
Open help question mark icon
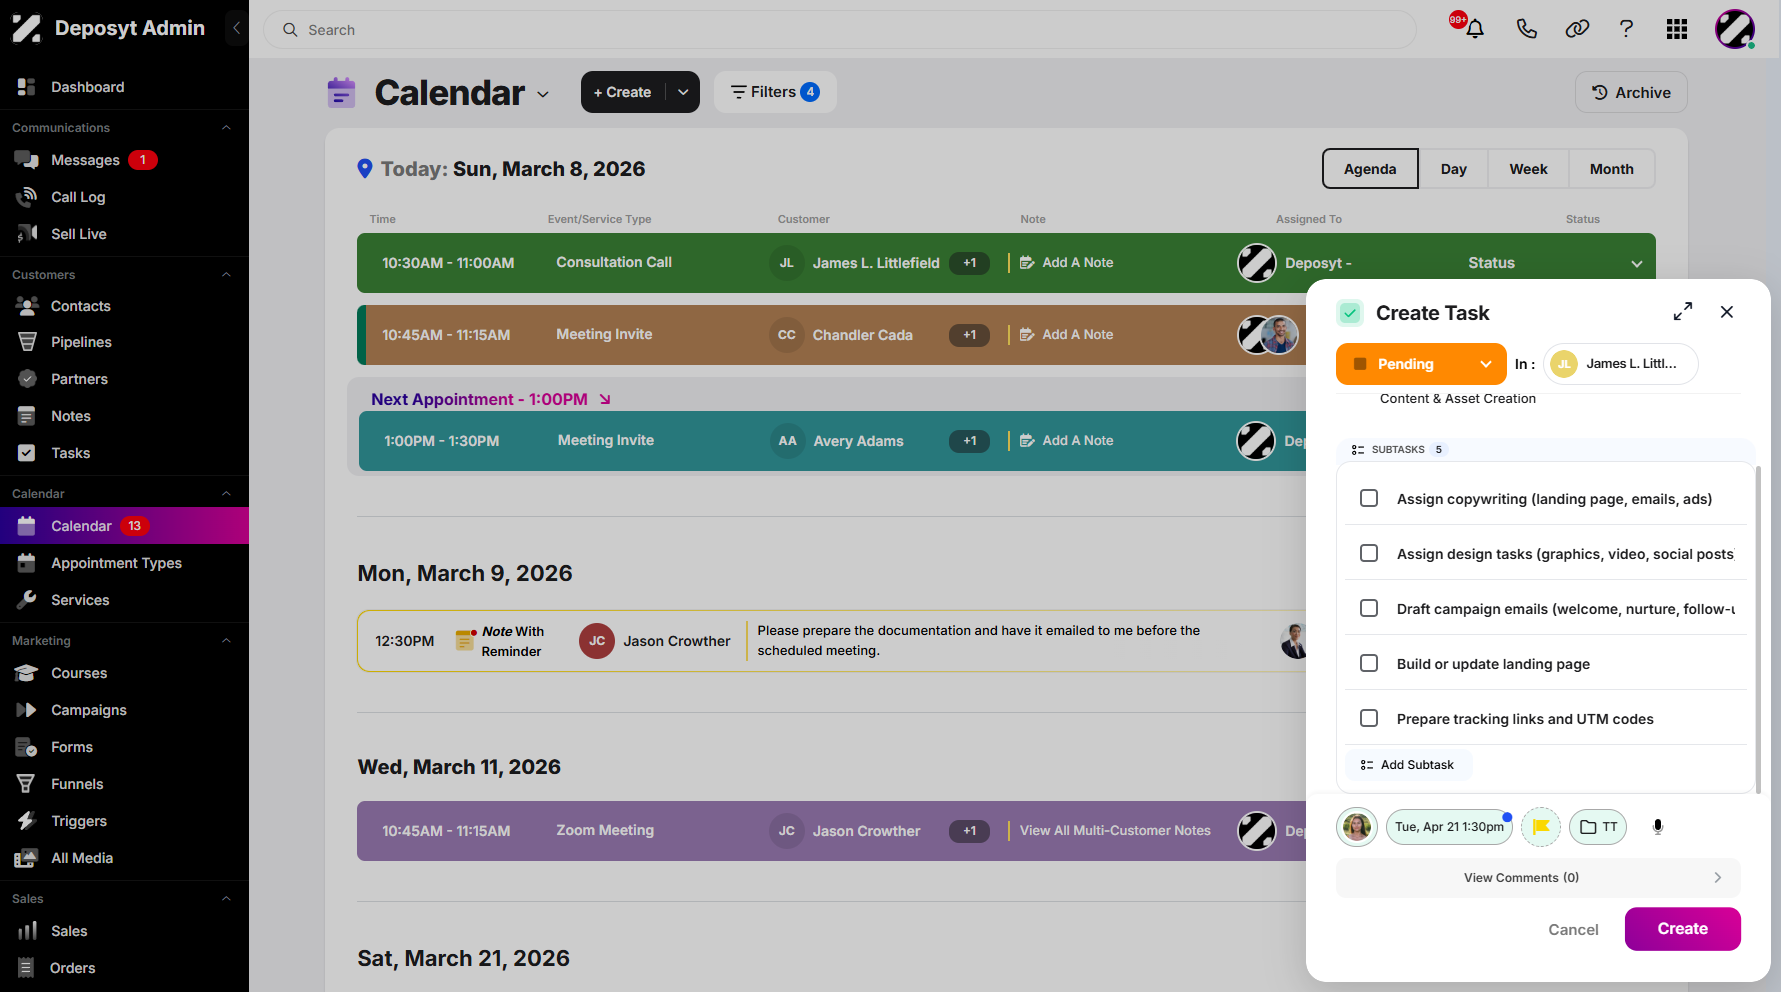coord(1627,29)
